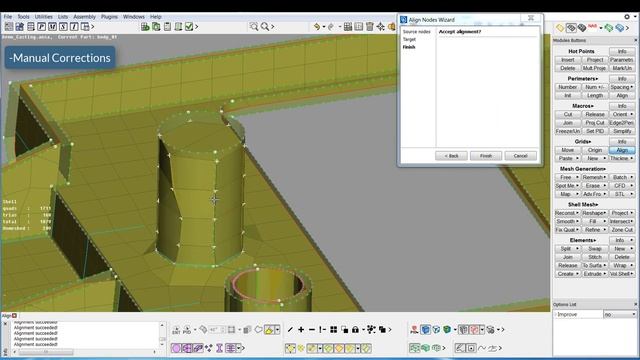Click the 'I' includes list icon
This screenshot has width=640, height=360.
(x=74, y=27)
